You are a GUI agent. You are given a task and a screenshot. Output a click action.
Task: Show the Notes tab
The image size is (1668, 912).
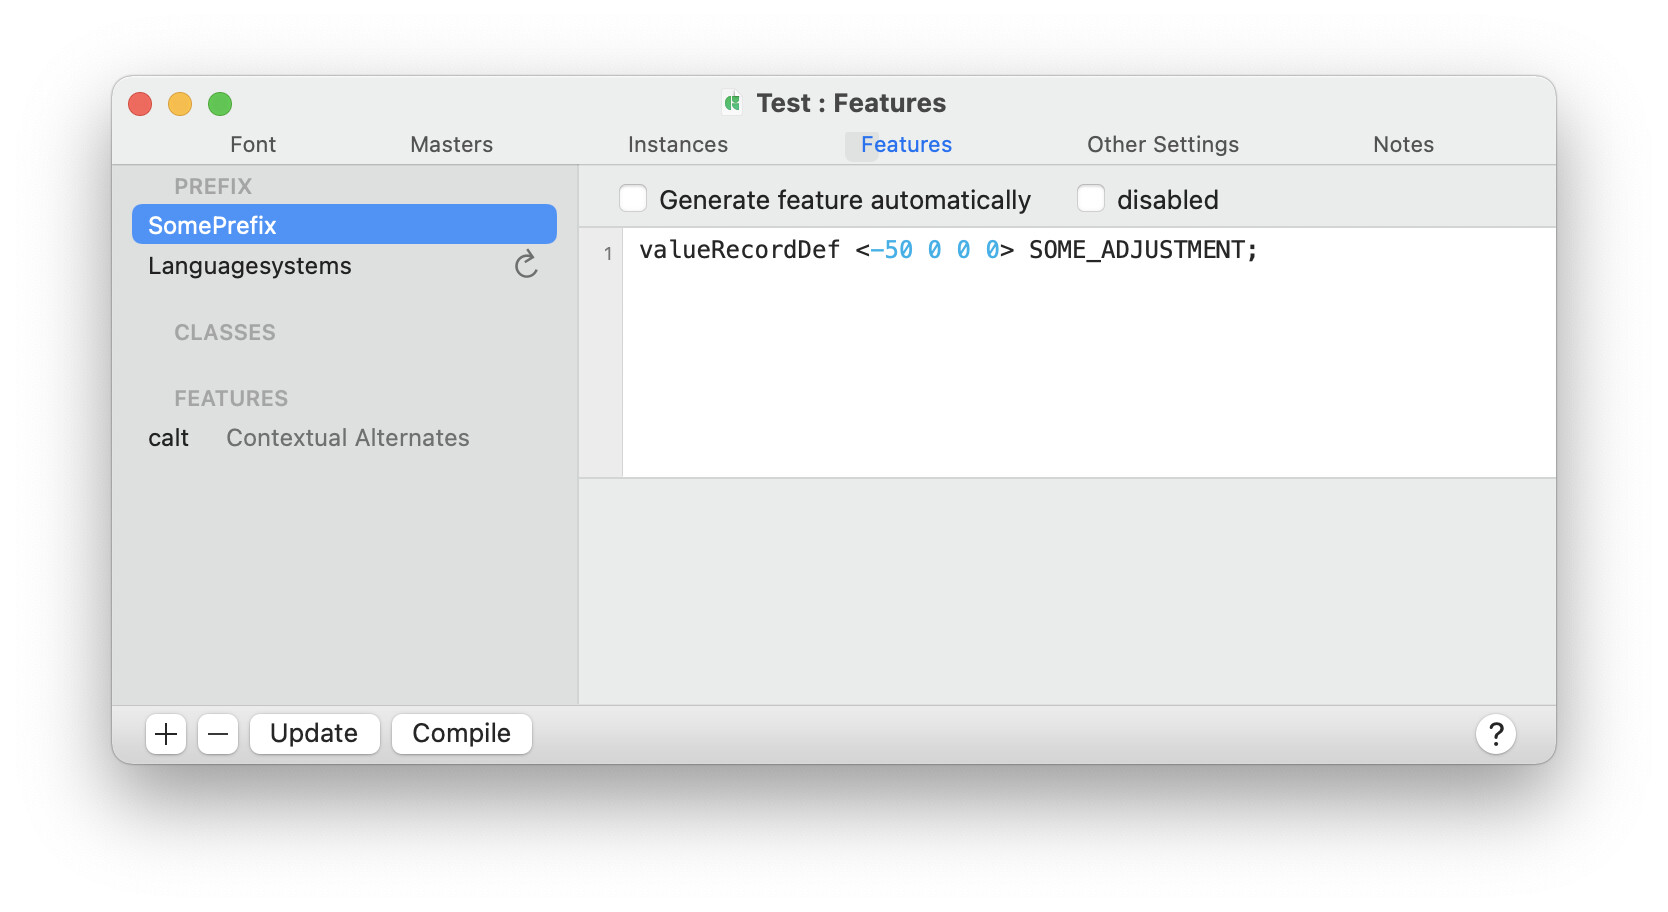1402,145
